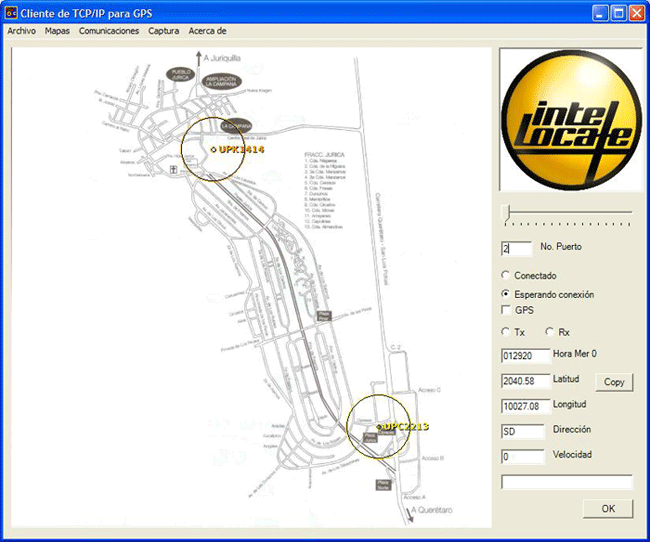Click the Velocidad field showing 0
Screen dimensions: 650x542
(523, 457)
